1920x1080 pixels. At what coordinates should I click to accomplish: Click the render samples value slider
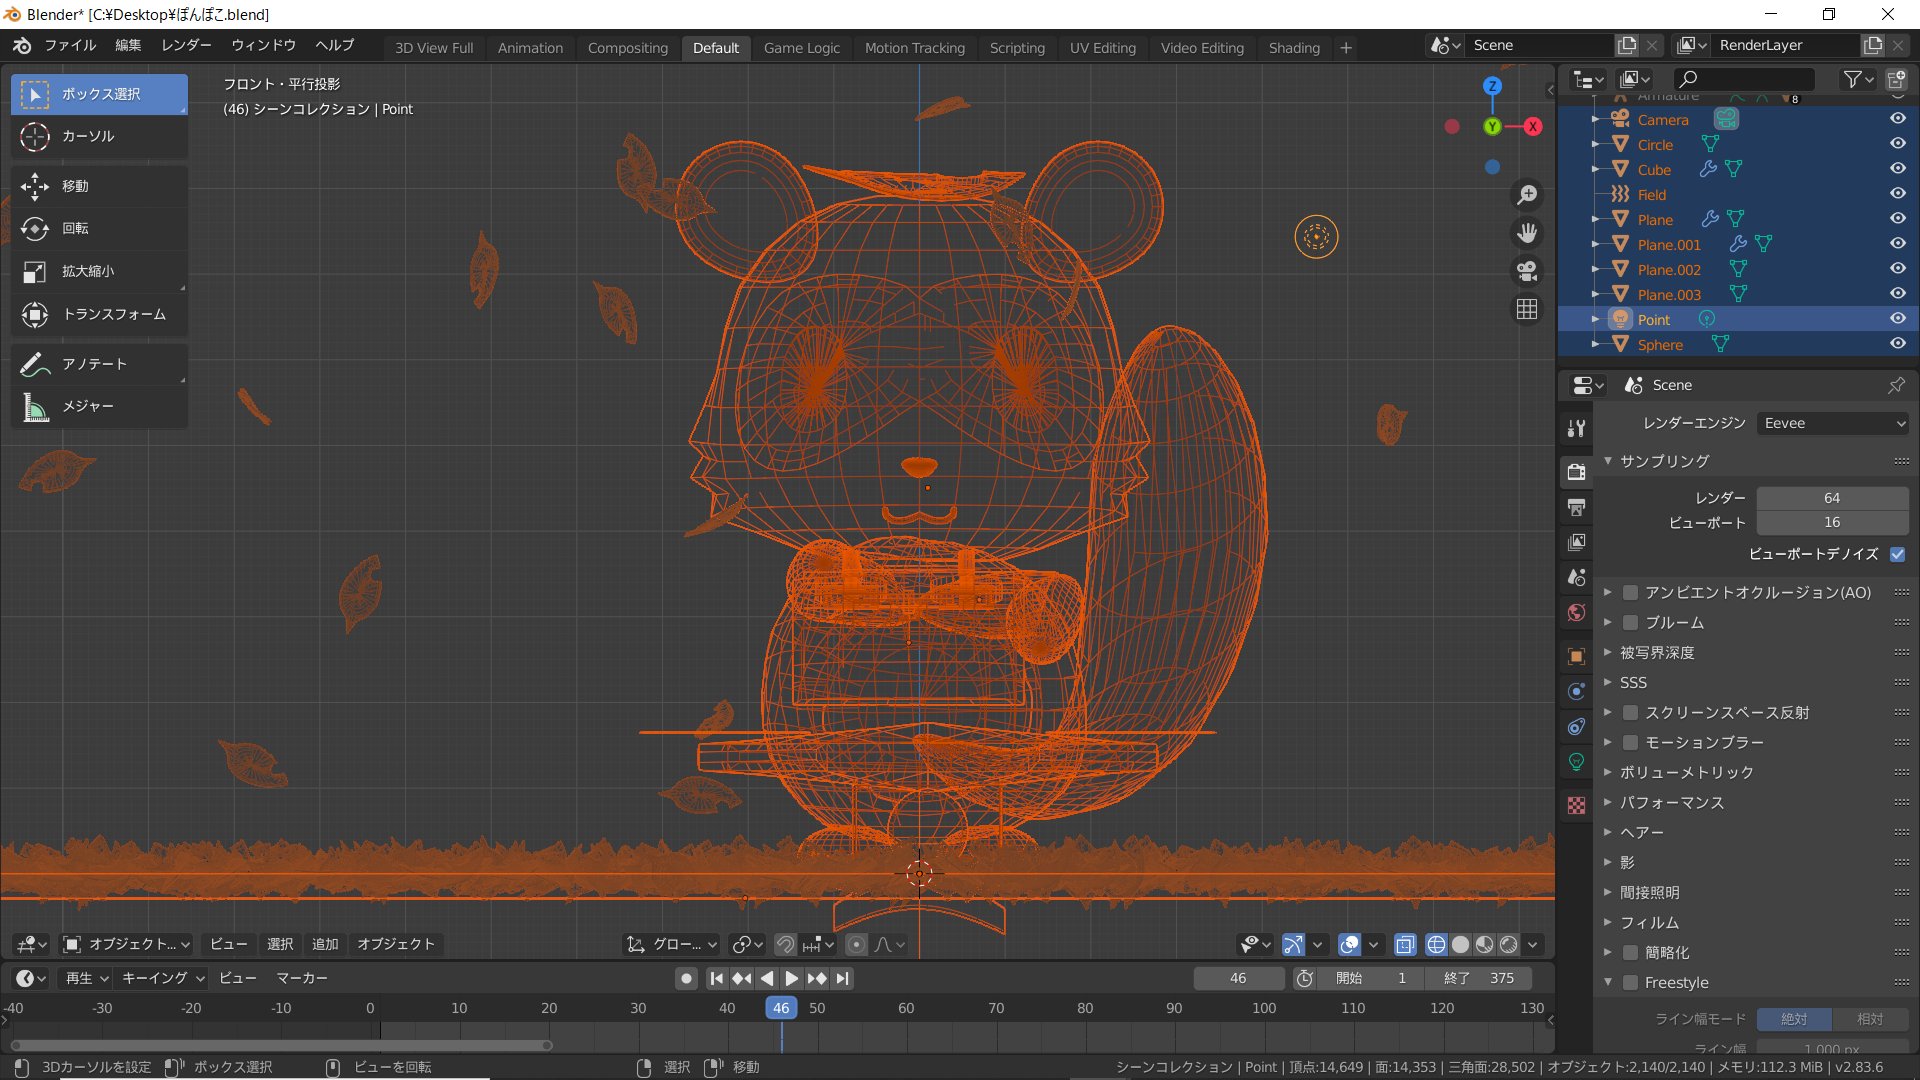click(1831, 498)
